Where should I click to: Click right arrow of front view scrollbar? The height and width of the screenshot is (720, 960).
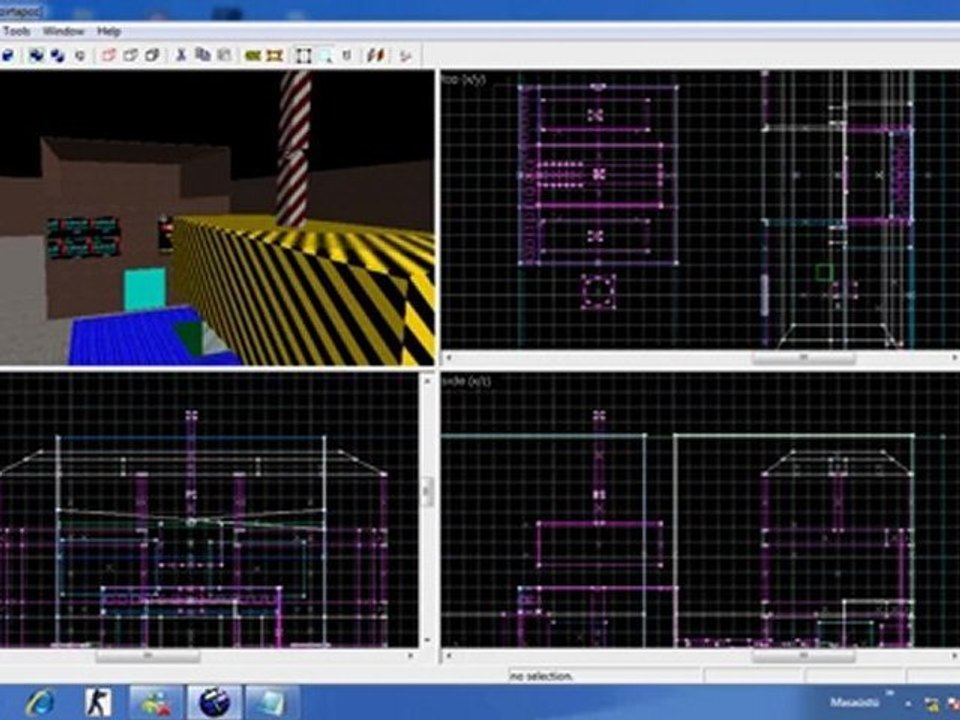pyautogui.click(x=411, y=656)
